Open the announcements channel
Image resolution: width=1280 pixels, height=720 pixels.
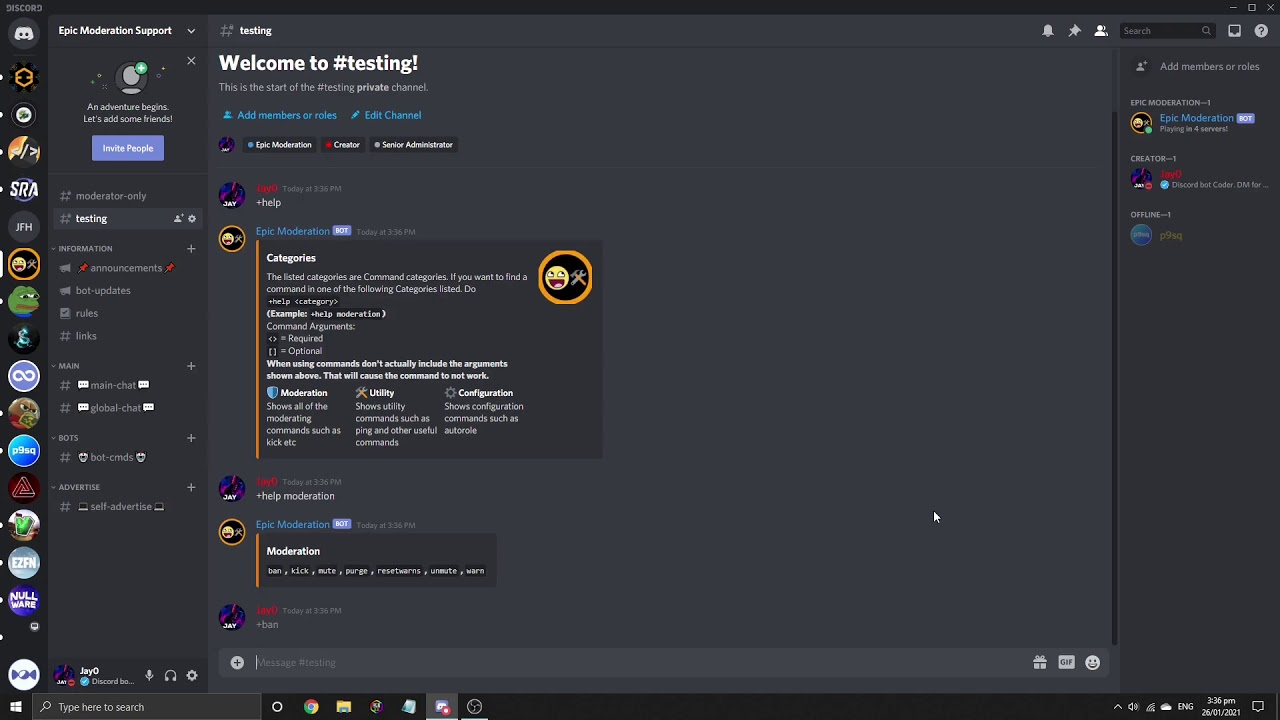128,268
